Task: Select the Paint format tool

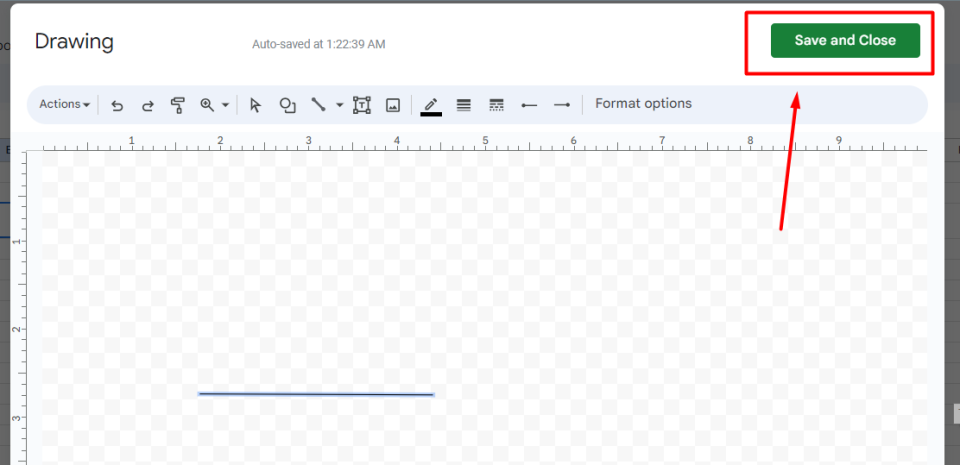Action: point(178,105)
